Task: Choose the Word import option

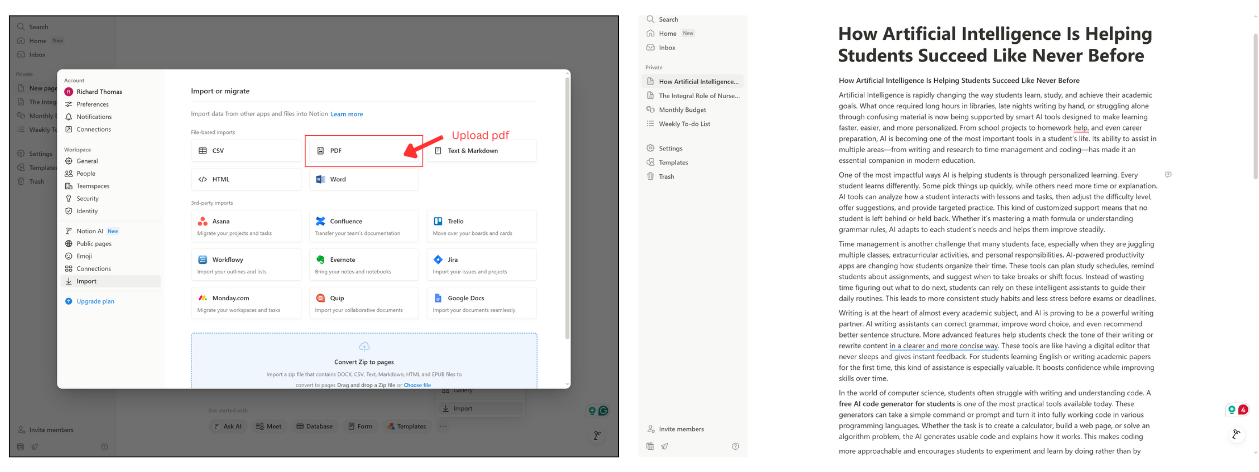Action: [x=364, y=179]
